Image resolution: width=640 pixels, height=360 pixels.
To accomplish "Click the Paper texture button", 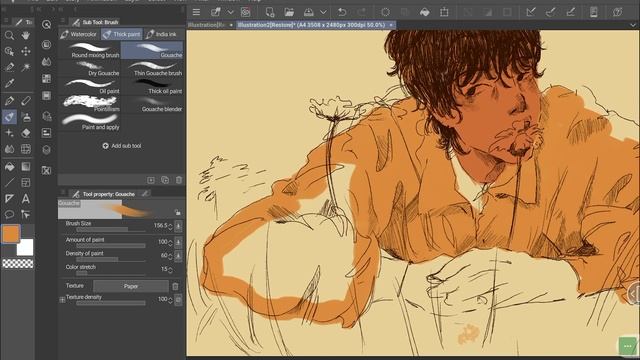I will (131, 286).
